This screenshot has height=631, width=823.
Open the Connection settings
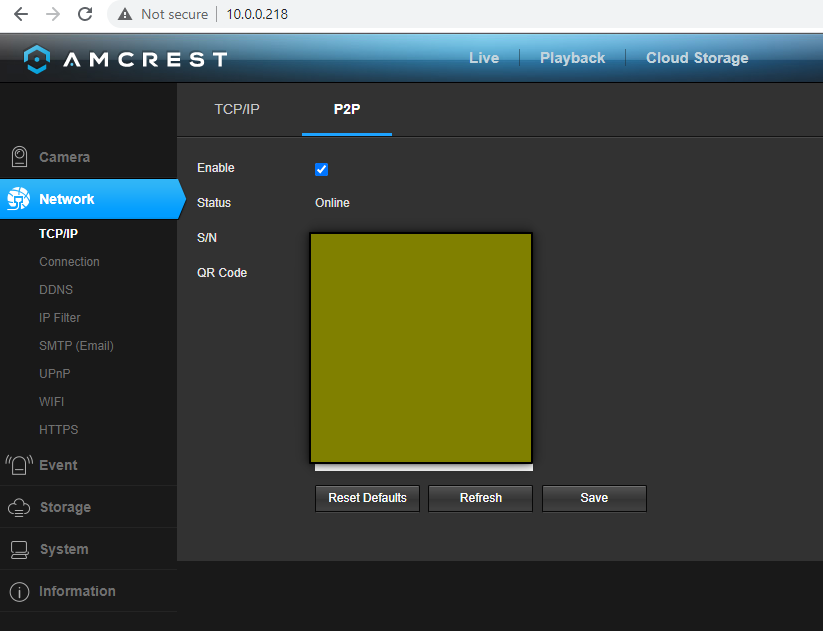click(69, 261)
